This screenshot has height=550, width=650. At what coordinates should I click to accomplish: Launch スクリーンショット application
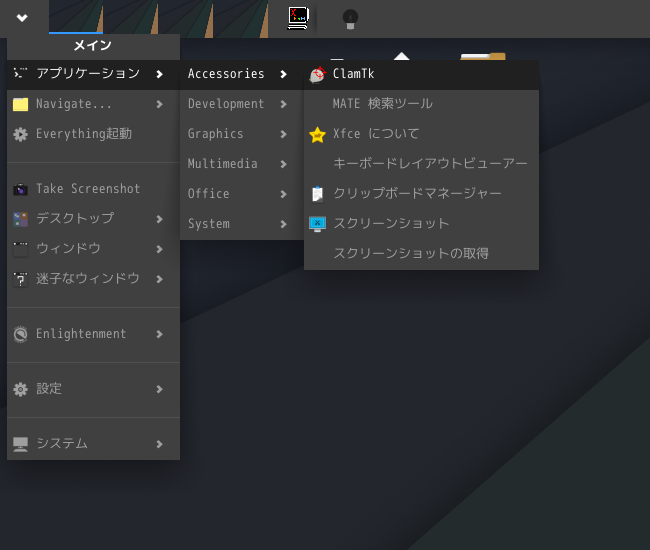[422, 224]
